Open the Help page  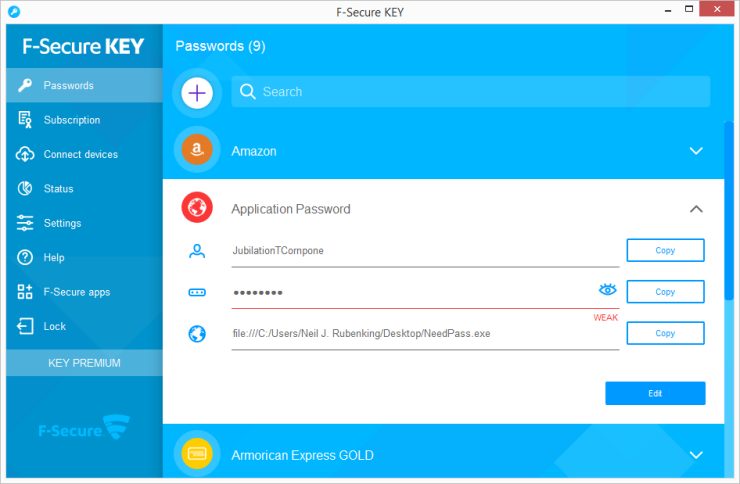click(x=84, y=257)
